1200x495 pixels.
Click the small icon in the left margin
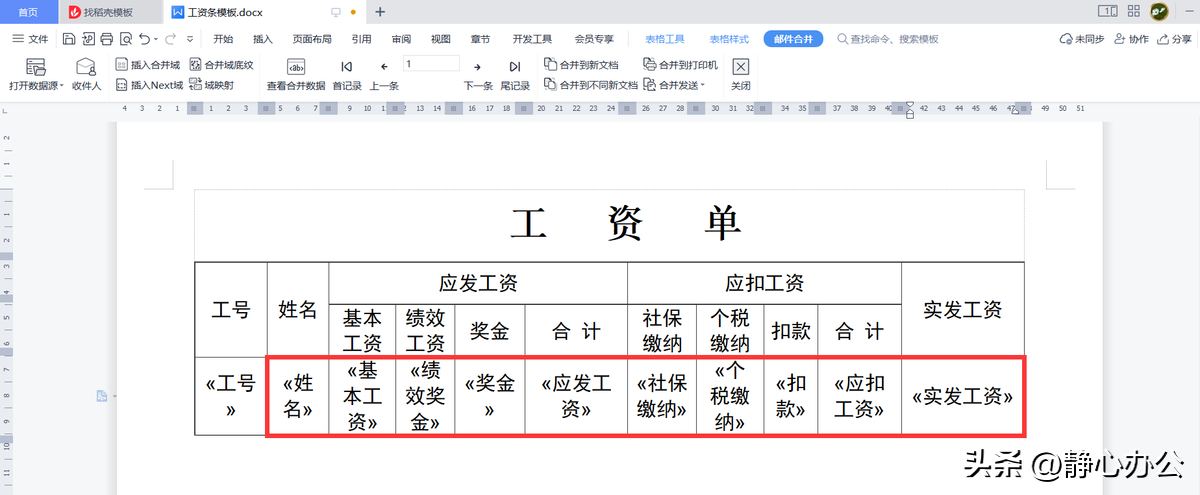[x=101, y=397]
